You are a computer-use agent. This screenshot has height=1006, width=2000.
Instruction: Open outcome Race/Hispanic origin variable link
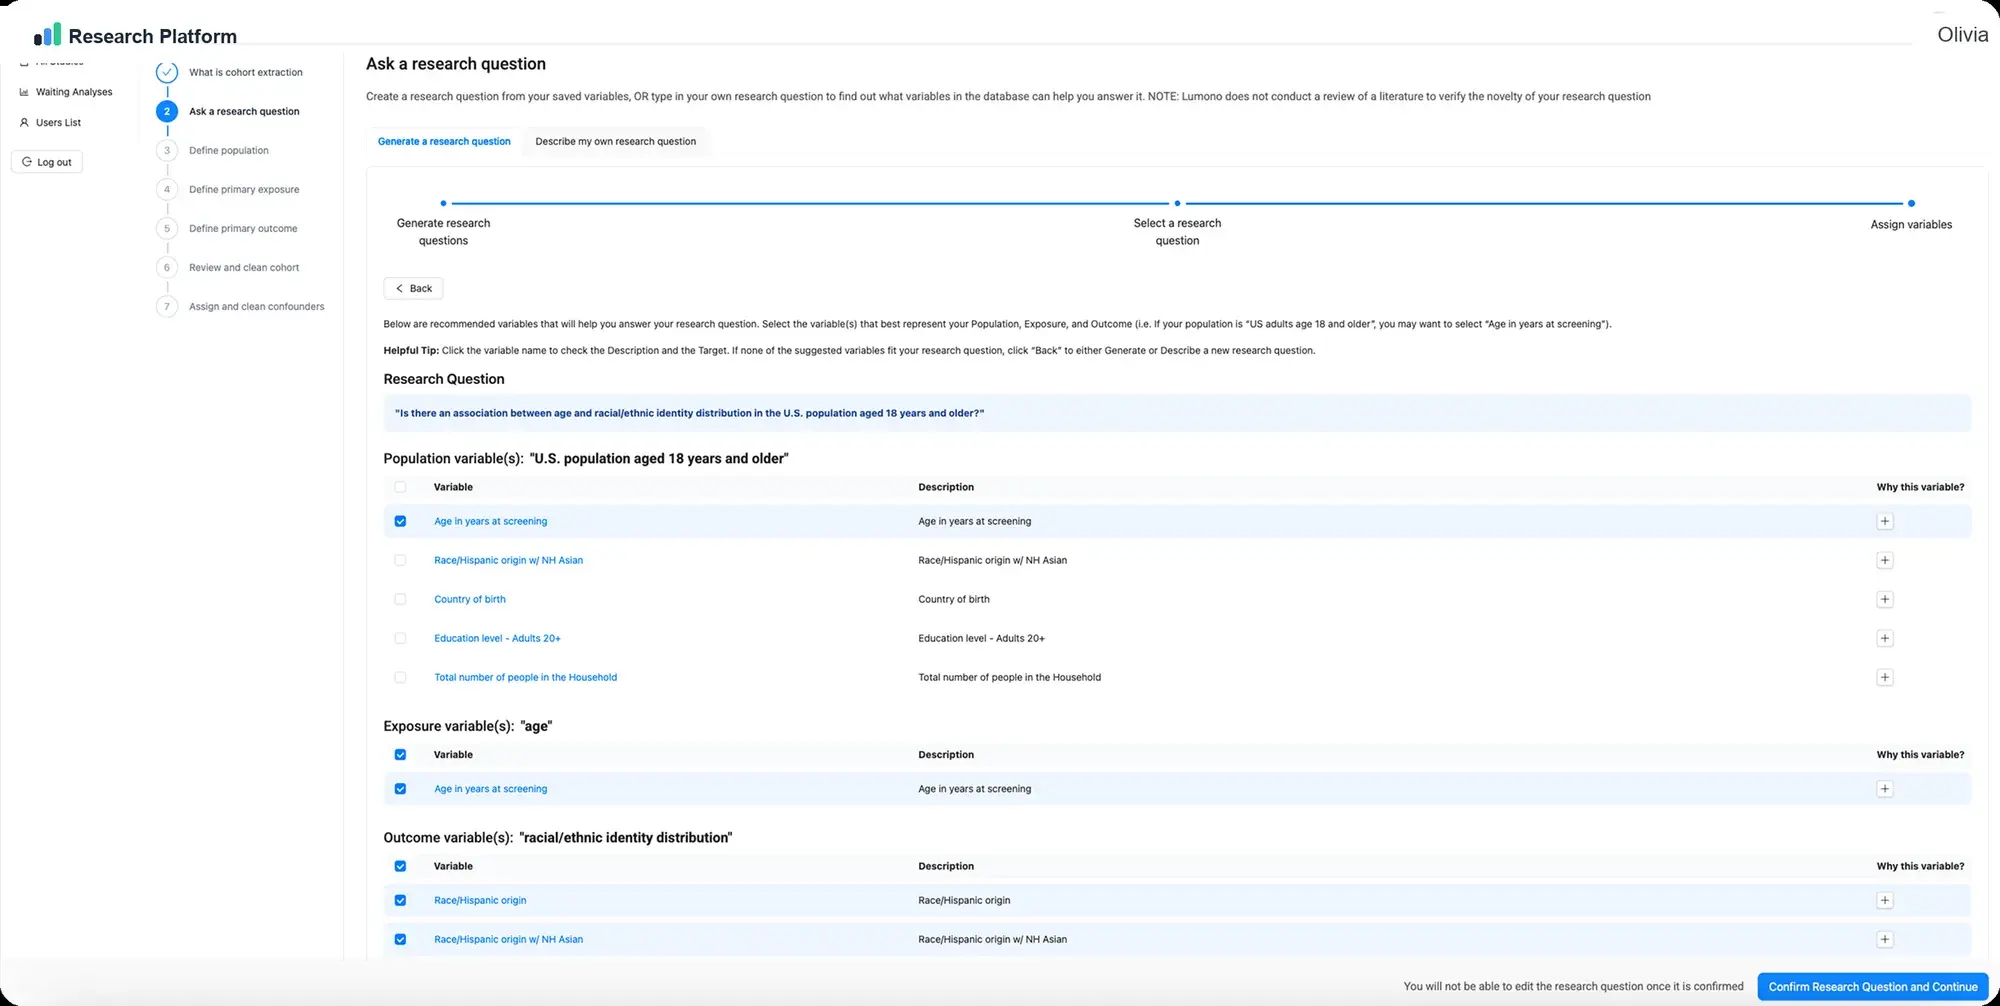click(480, 900)
